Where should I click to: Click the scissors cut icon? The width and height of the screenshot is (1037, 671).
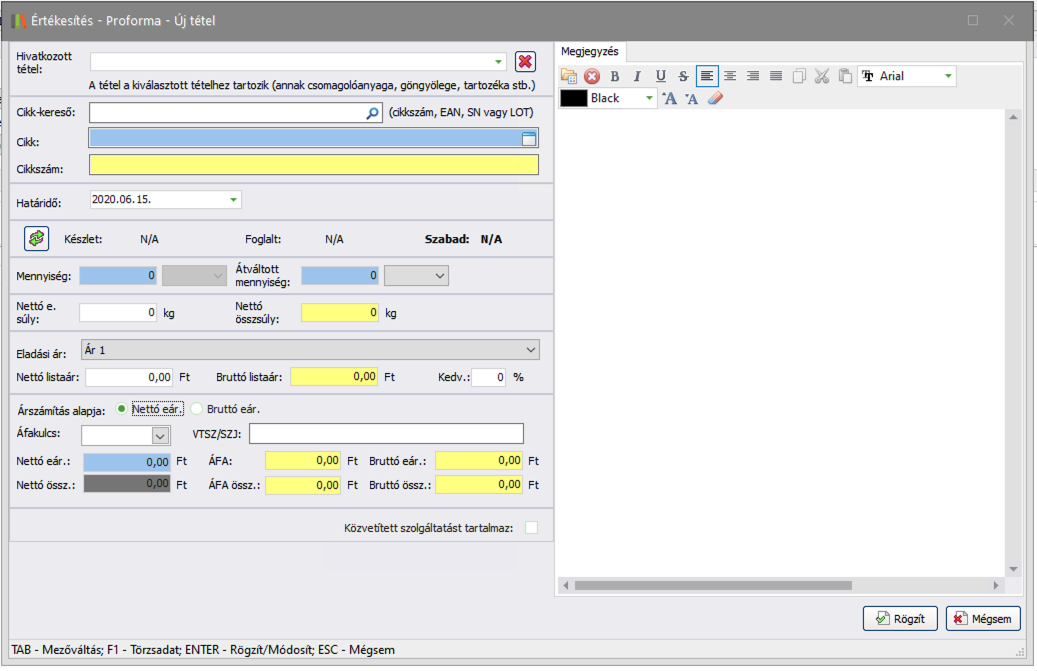pos(822,76)
